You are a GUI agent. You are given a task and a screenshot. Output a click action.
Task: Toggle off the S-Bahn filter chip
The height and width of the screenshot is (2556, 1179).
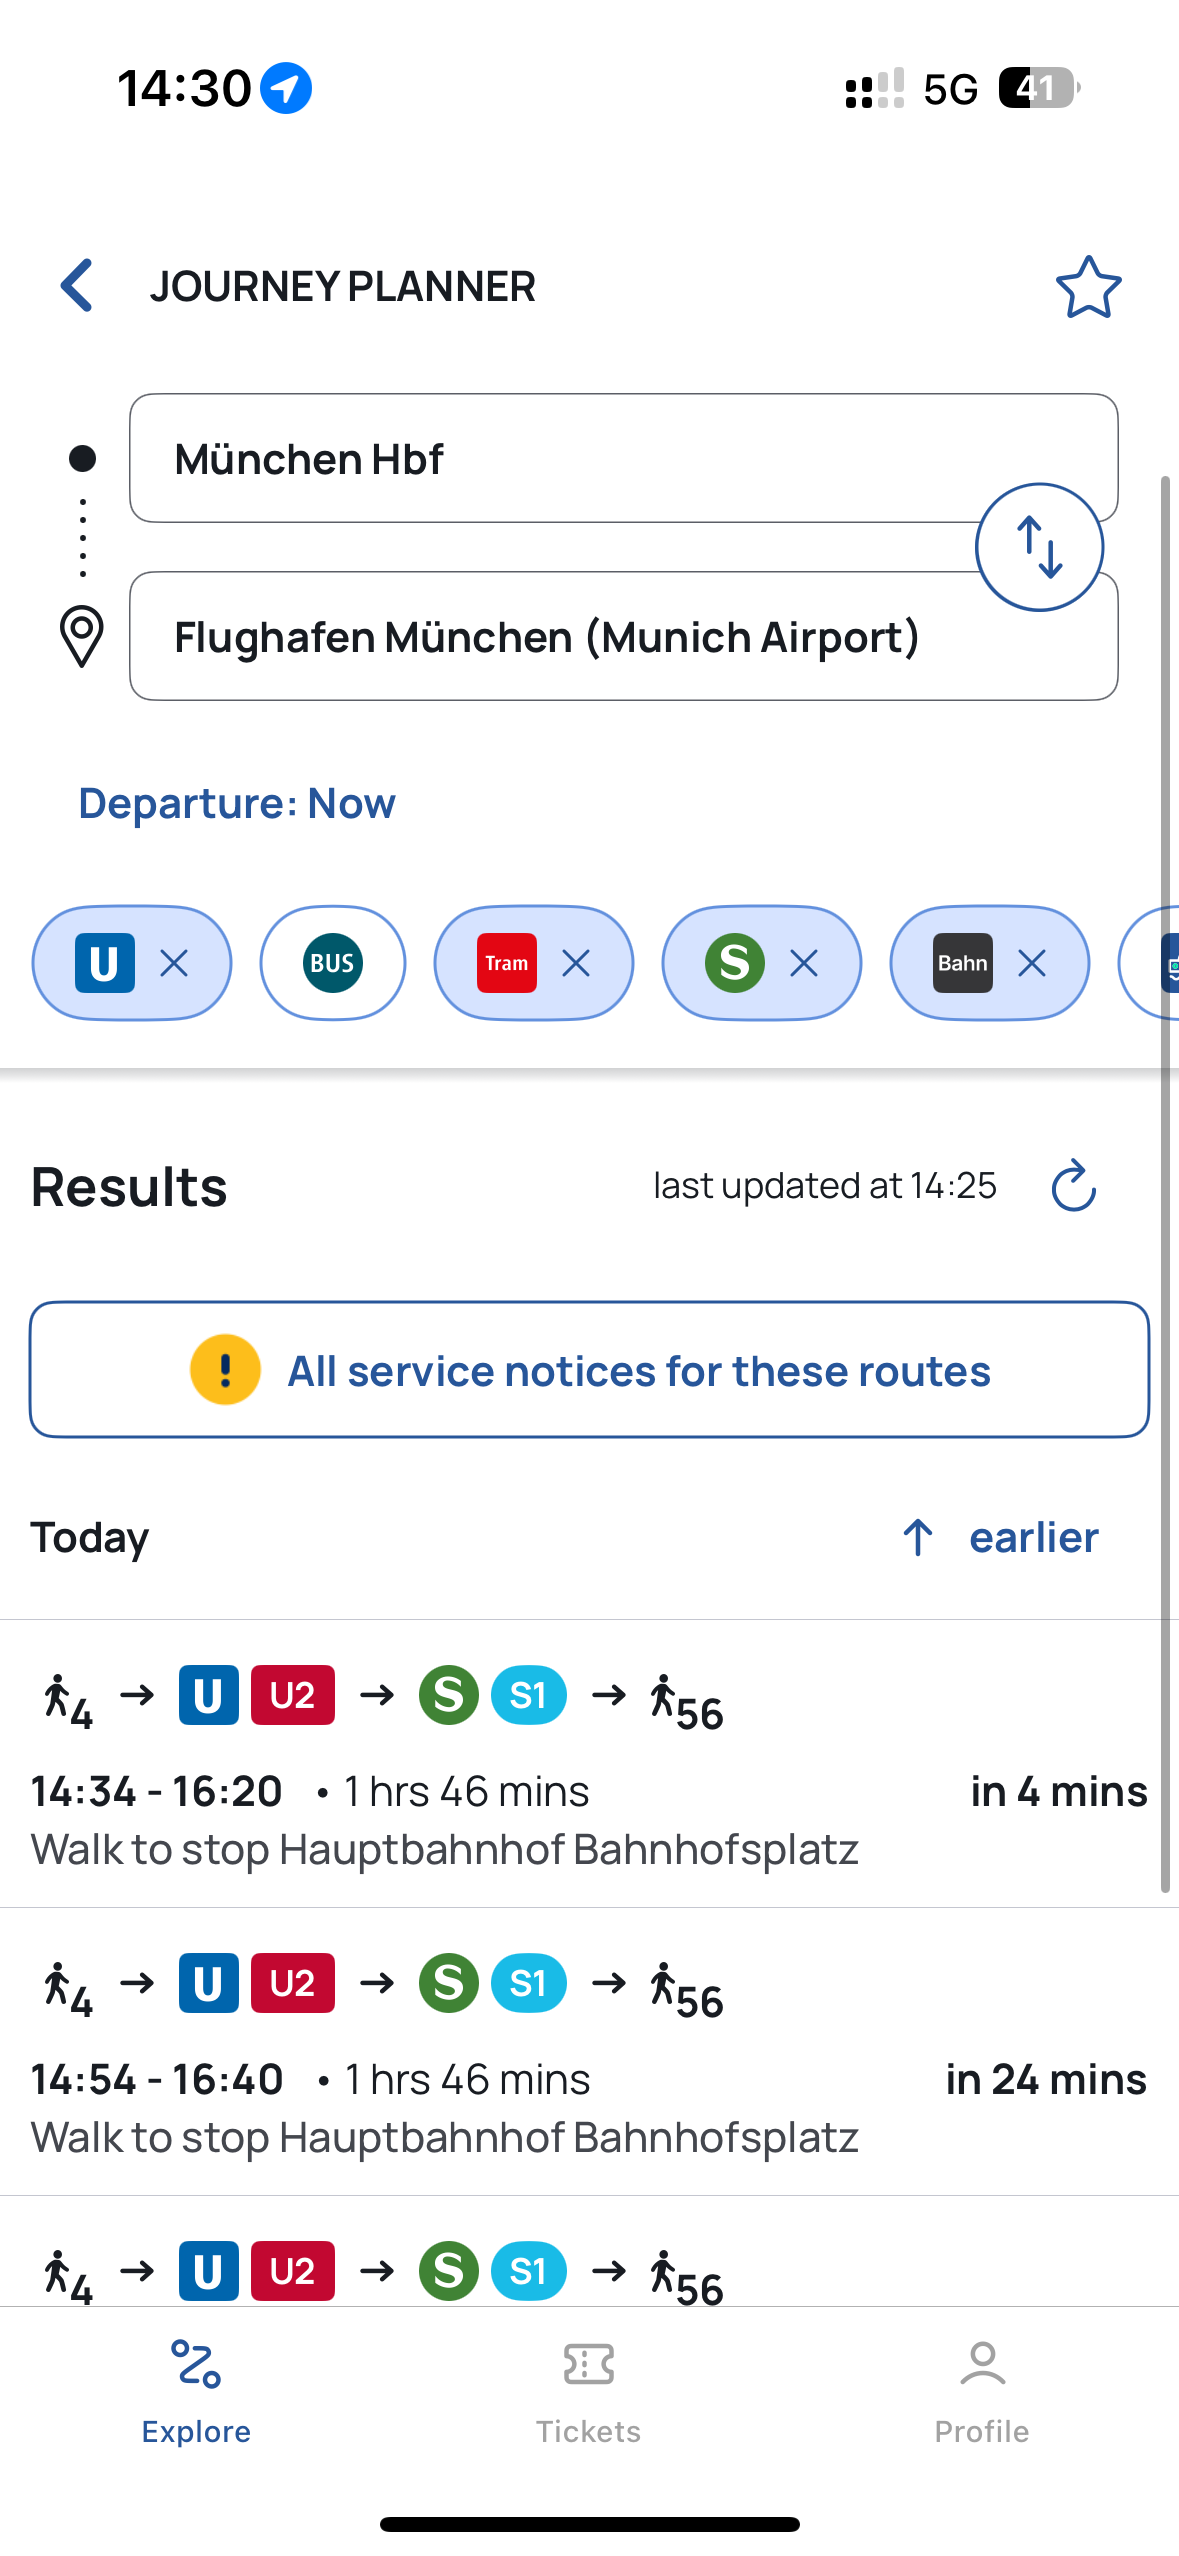762,963
